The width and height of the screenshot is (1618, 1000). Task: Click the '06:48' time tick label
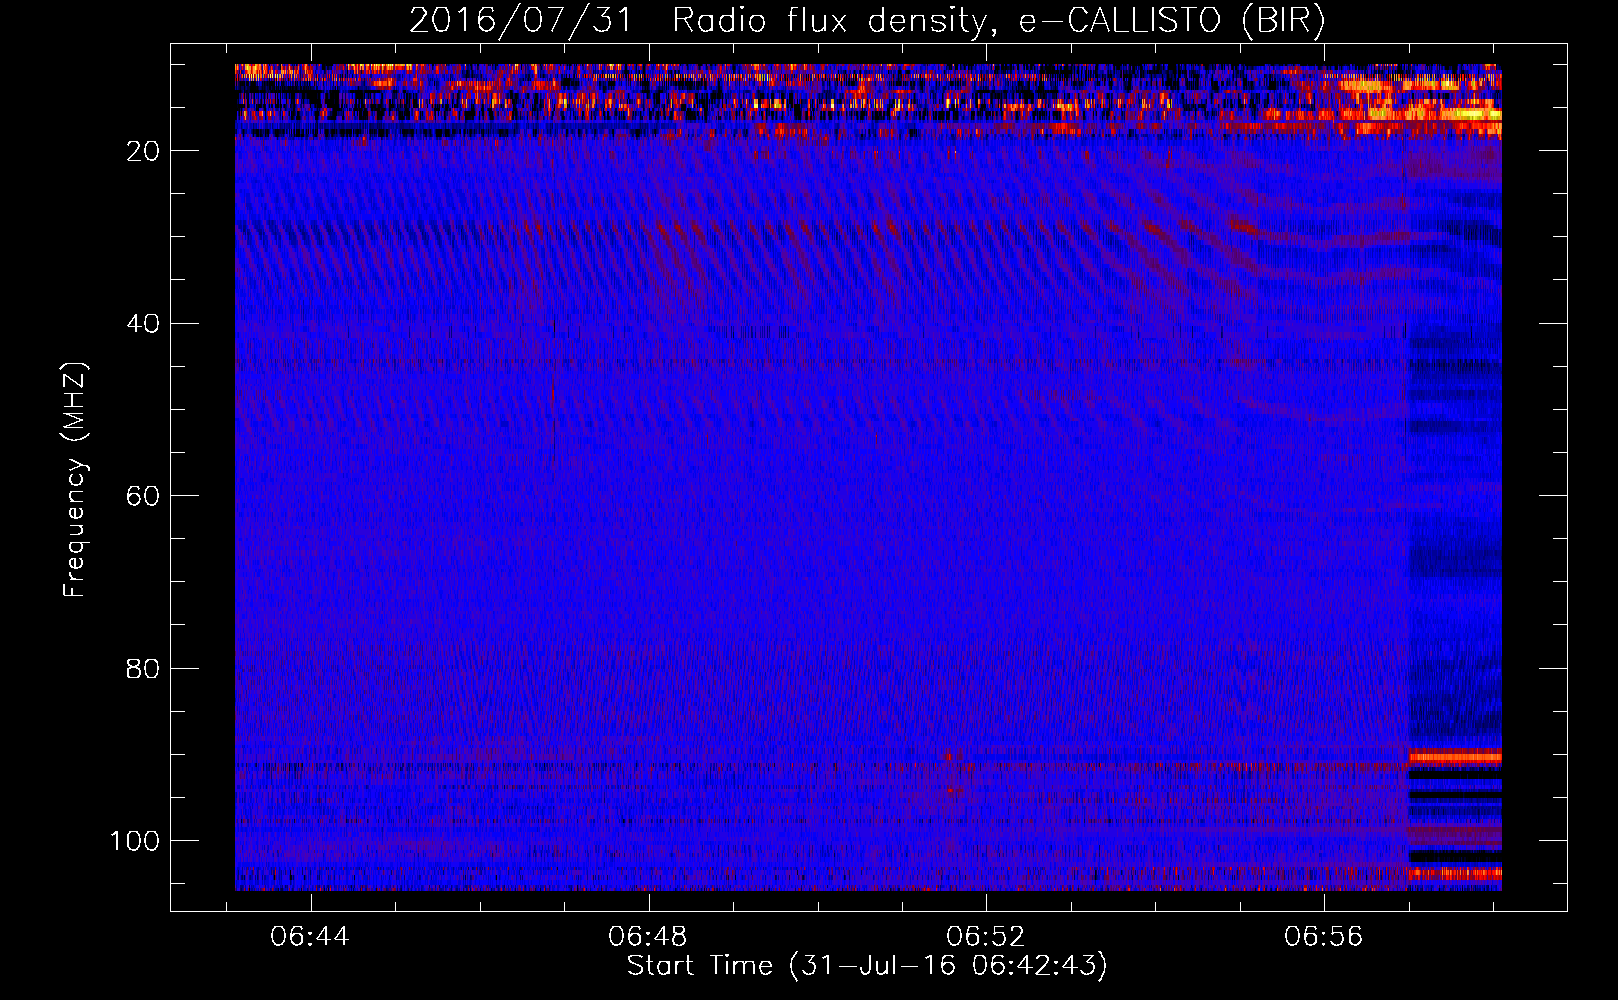648,937
